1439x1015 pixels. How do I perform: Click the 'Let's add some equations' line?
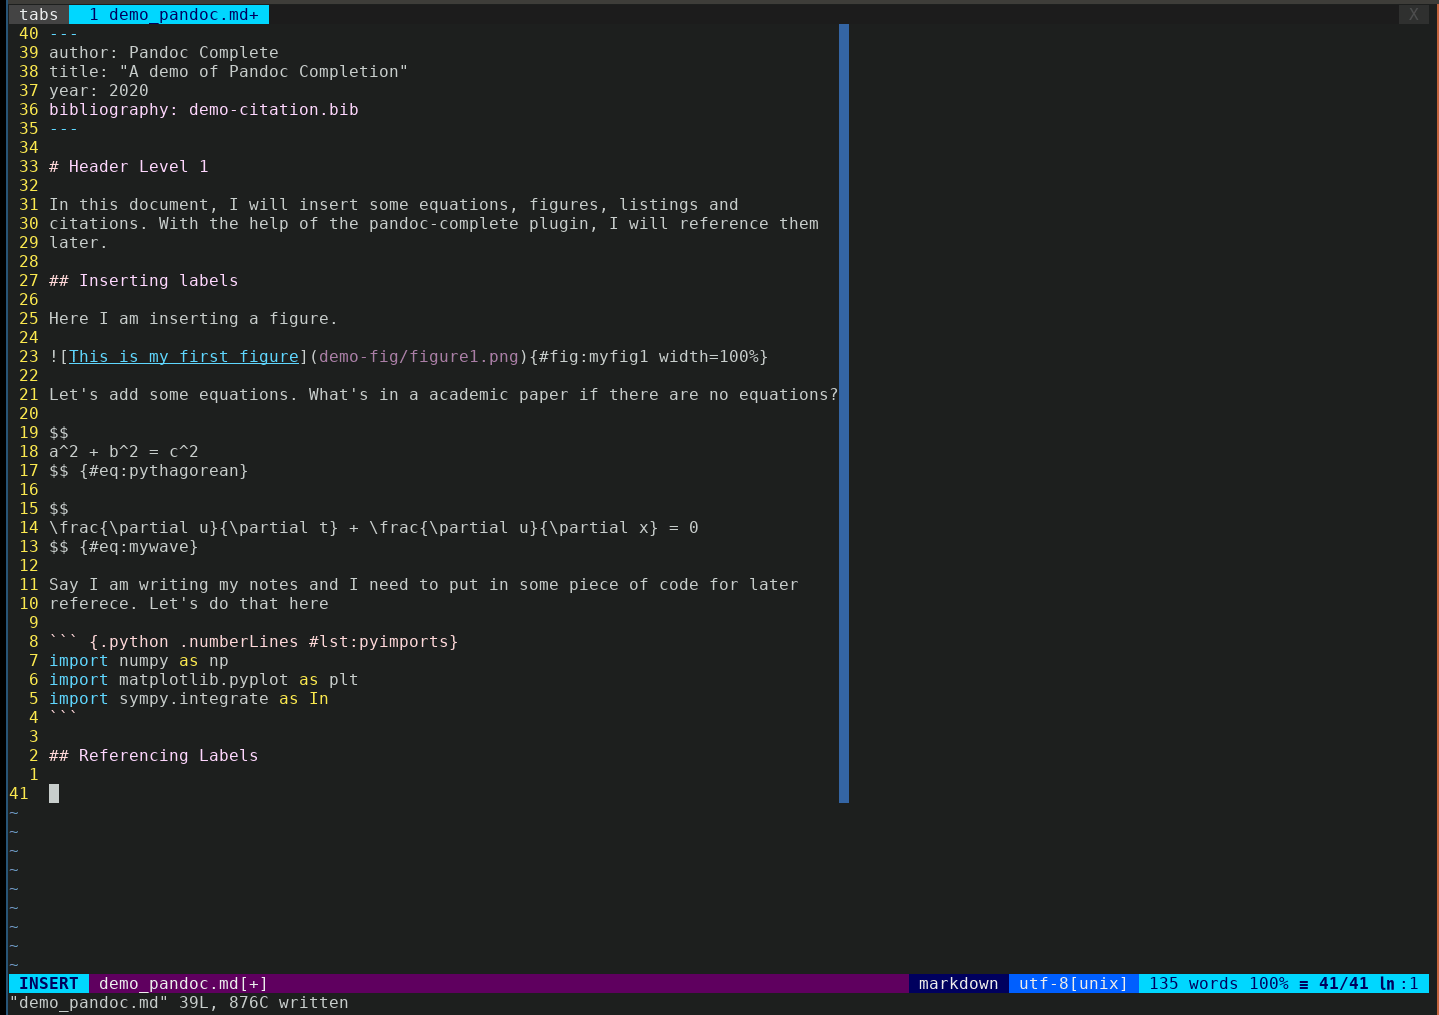(444, 394)
